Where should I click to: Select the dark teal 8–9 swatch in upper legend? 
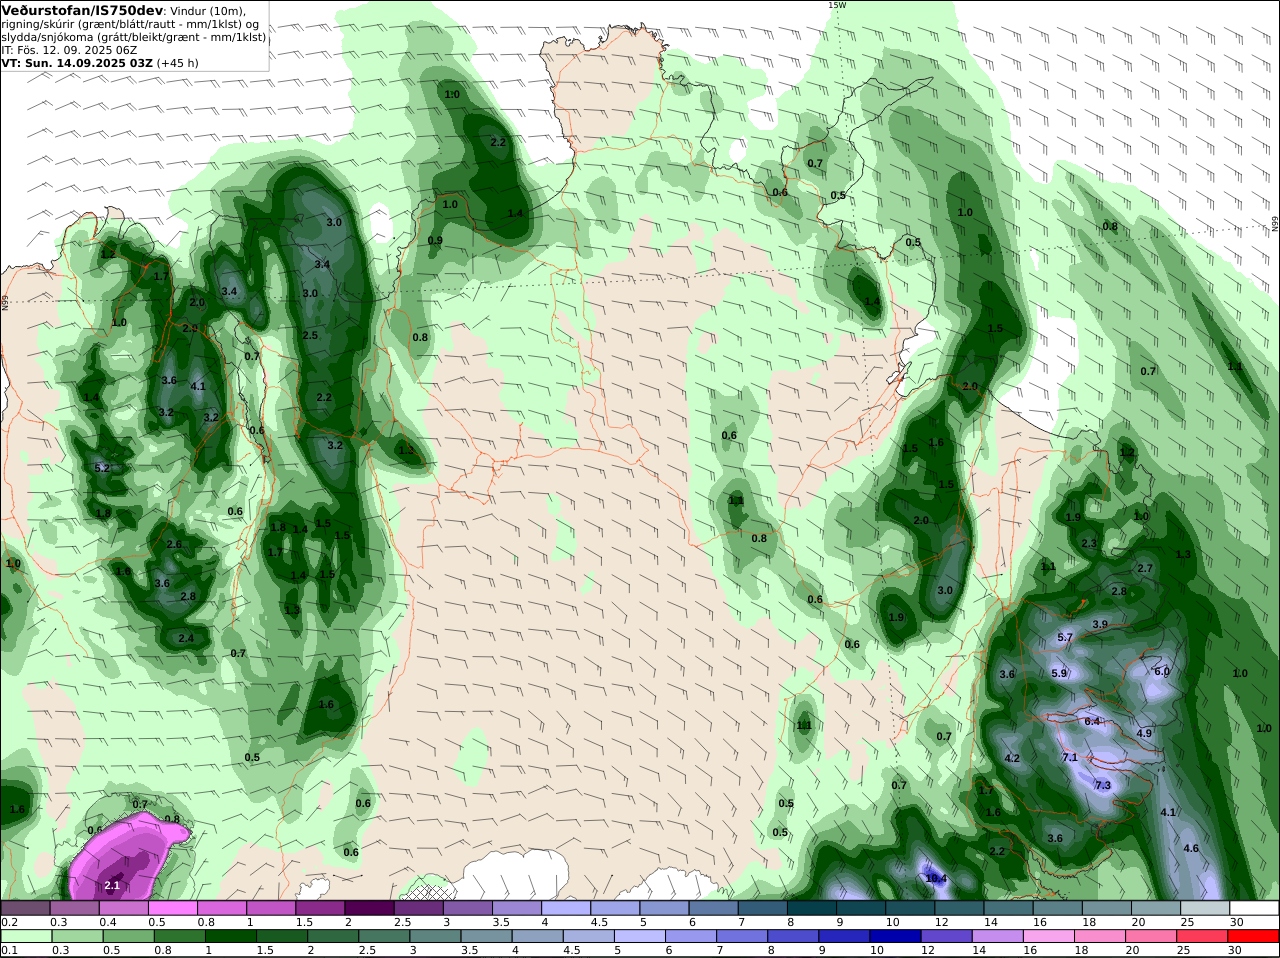(x=812, y=908)
